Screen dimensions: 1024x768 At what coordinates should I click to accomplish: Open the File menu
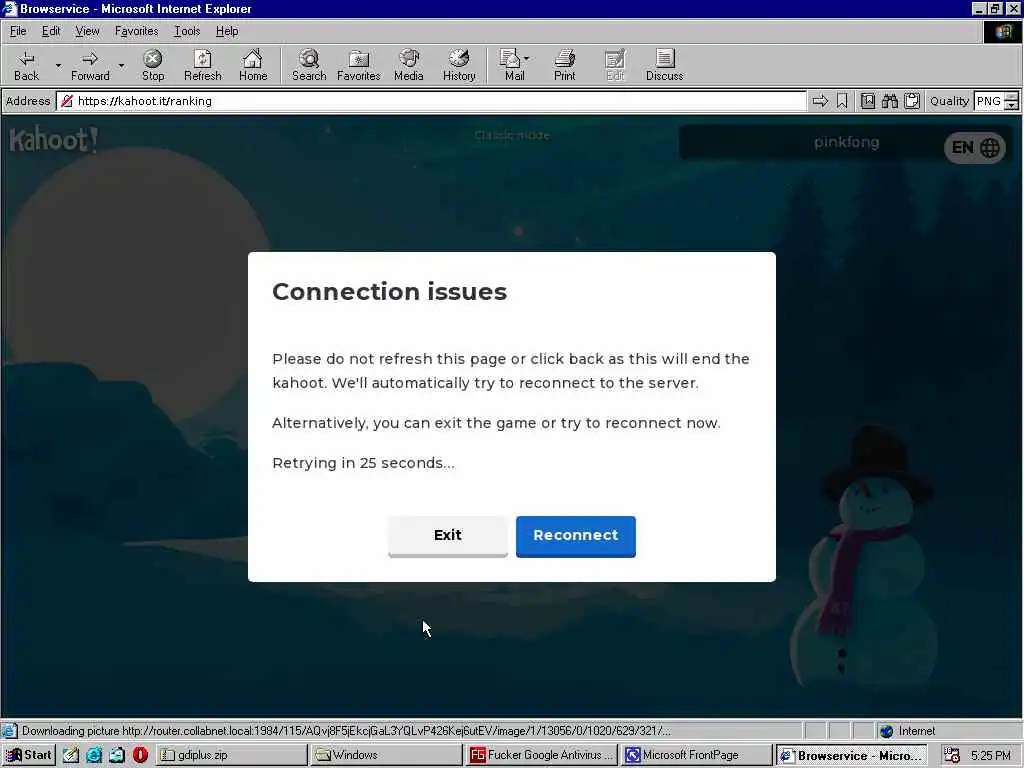(18, 31)
